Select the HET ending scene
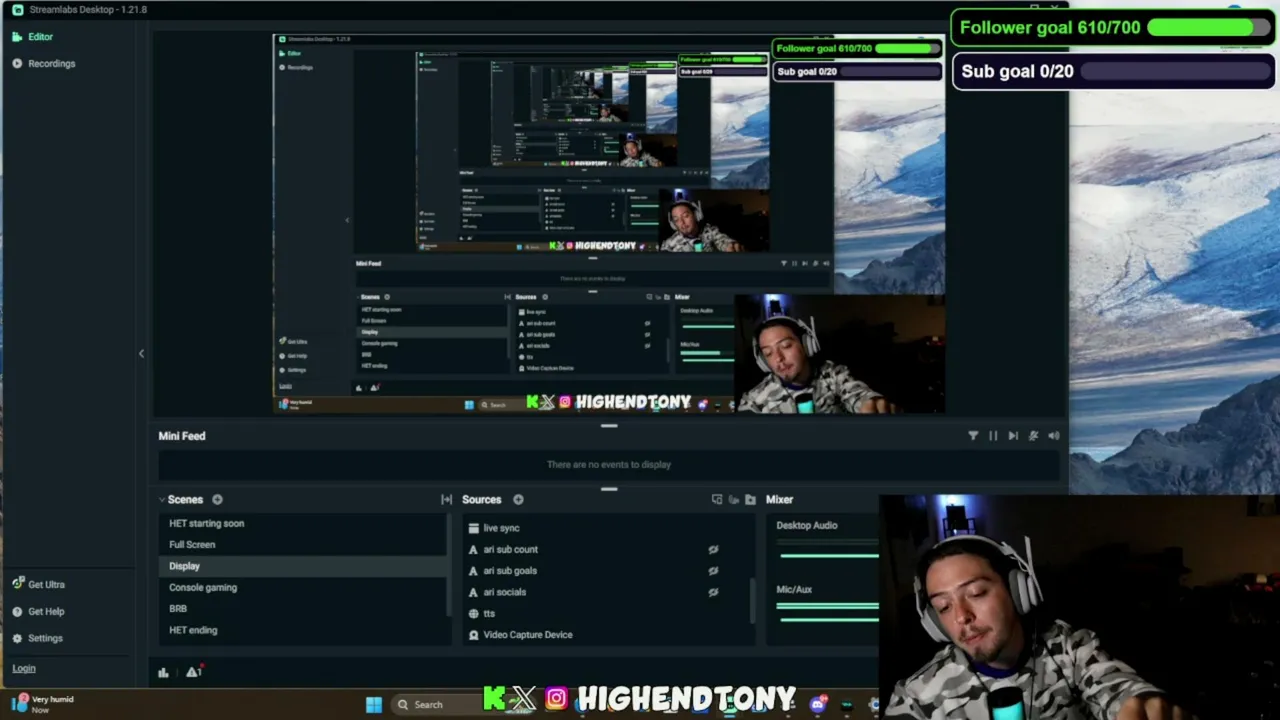This screenshot has height=720, width=1280. point(302,630)
